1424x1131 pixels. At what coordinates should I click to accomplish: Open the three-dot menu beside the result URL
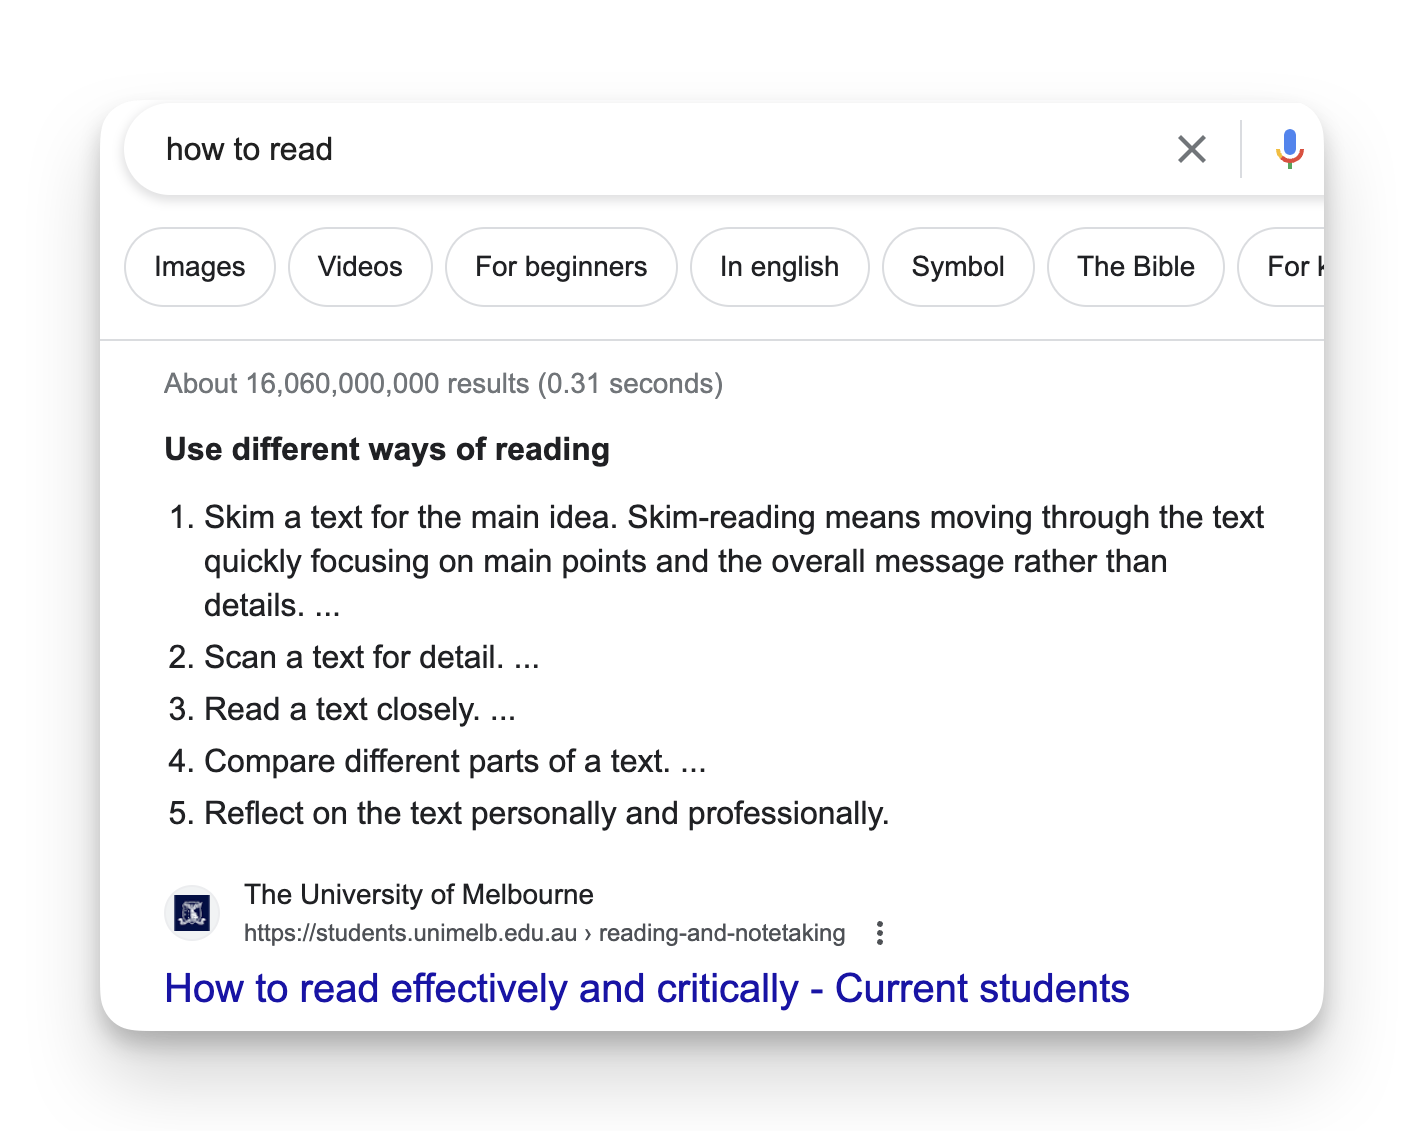(x=879, y=933)
